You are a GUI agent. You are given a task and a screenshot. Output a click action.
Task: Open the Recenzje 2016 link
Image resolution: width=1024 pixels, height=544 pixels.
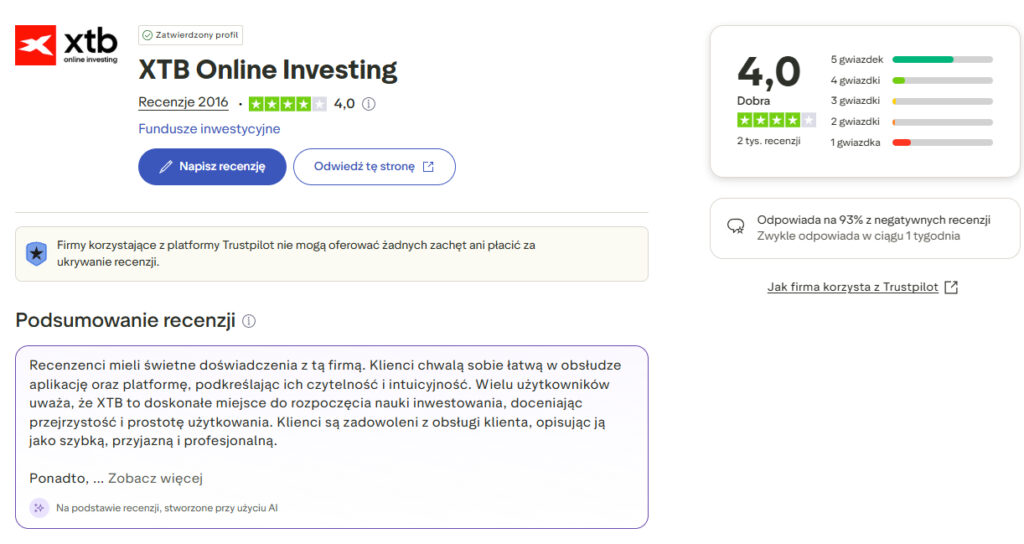(184, 103)
